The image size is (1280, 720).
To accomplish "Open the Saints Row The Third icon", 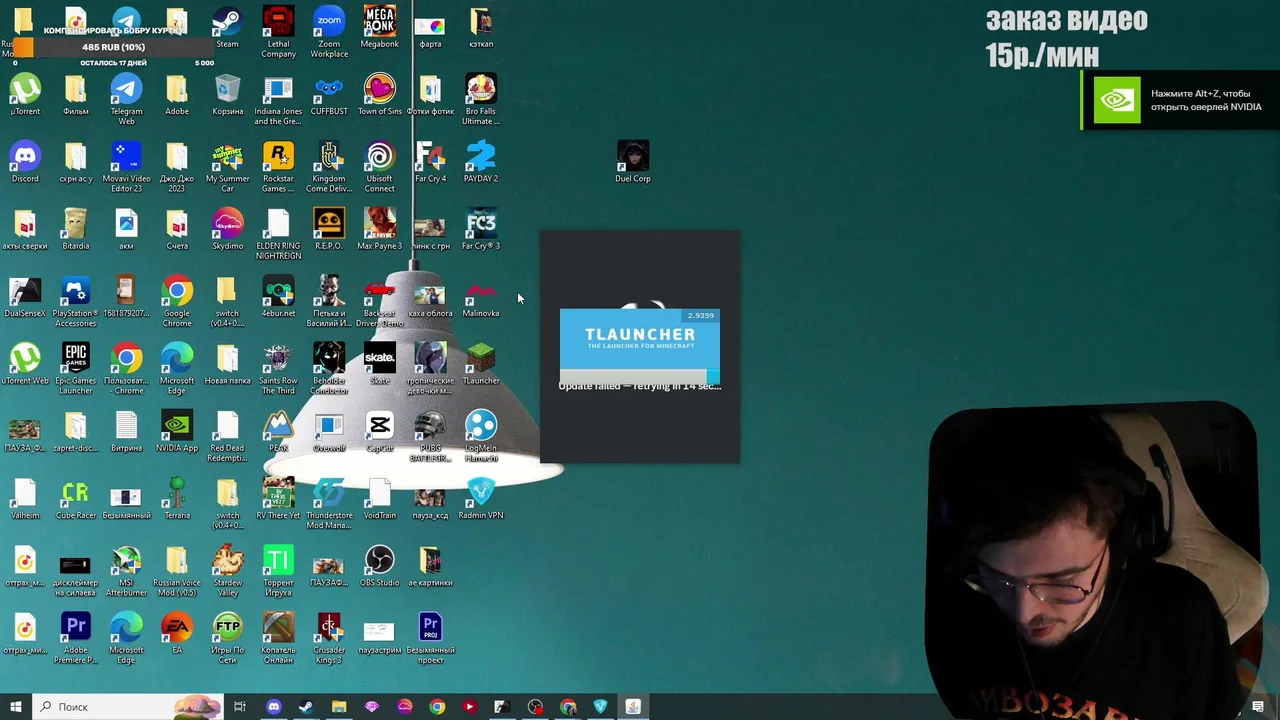I will coord(278,368).
